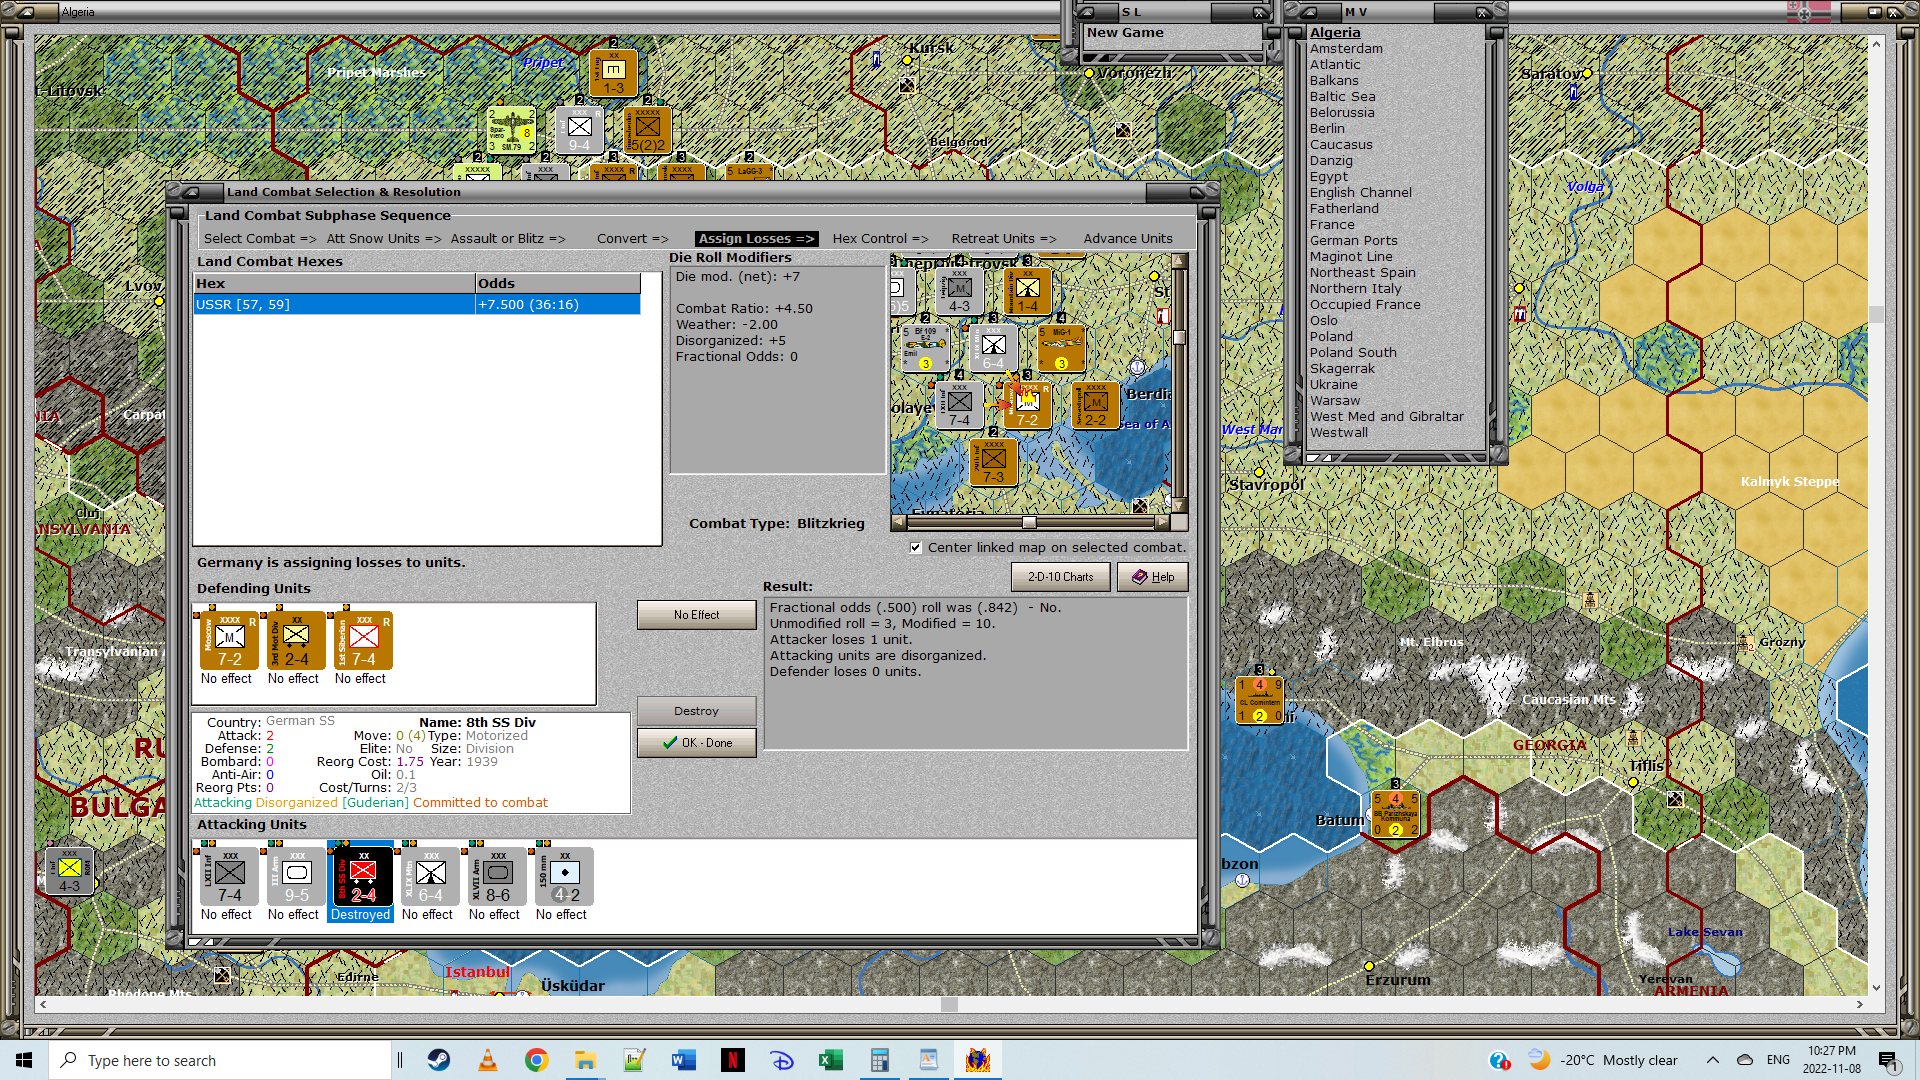Select the 7-4 infantry attacking unit counter
Screen dimensions: 1920x1080
click(x=228, y=877)
